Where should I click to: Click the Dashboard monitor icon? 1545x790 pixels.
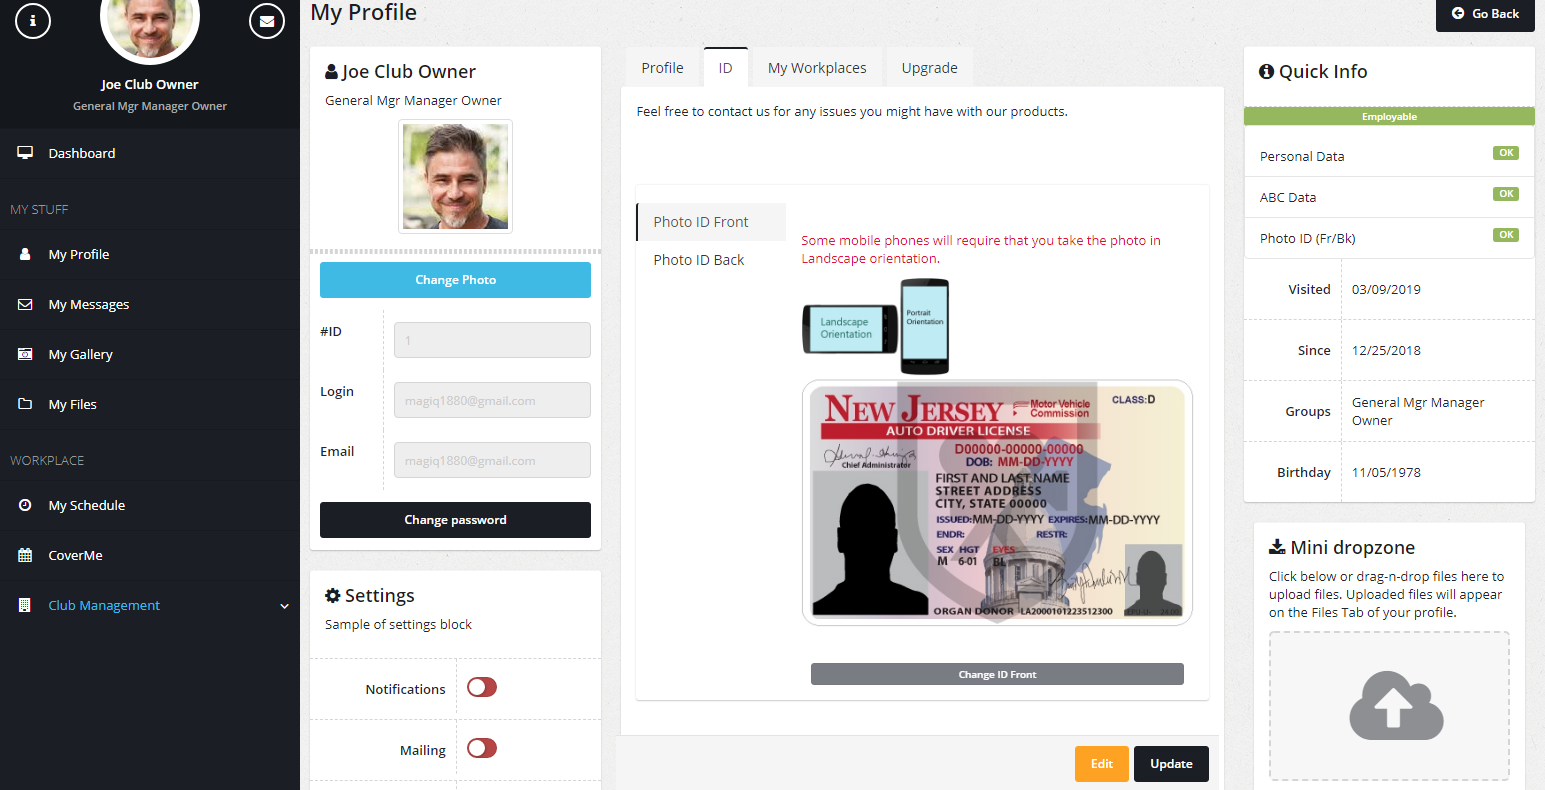tap(25, 153)
